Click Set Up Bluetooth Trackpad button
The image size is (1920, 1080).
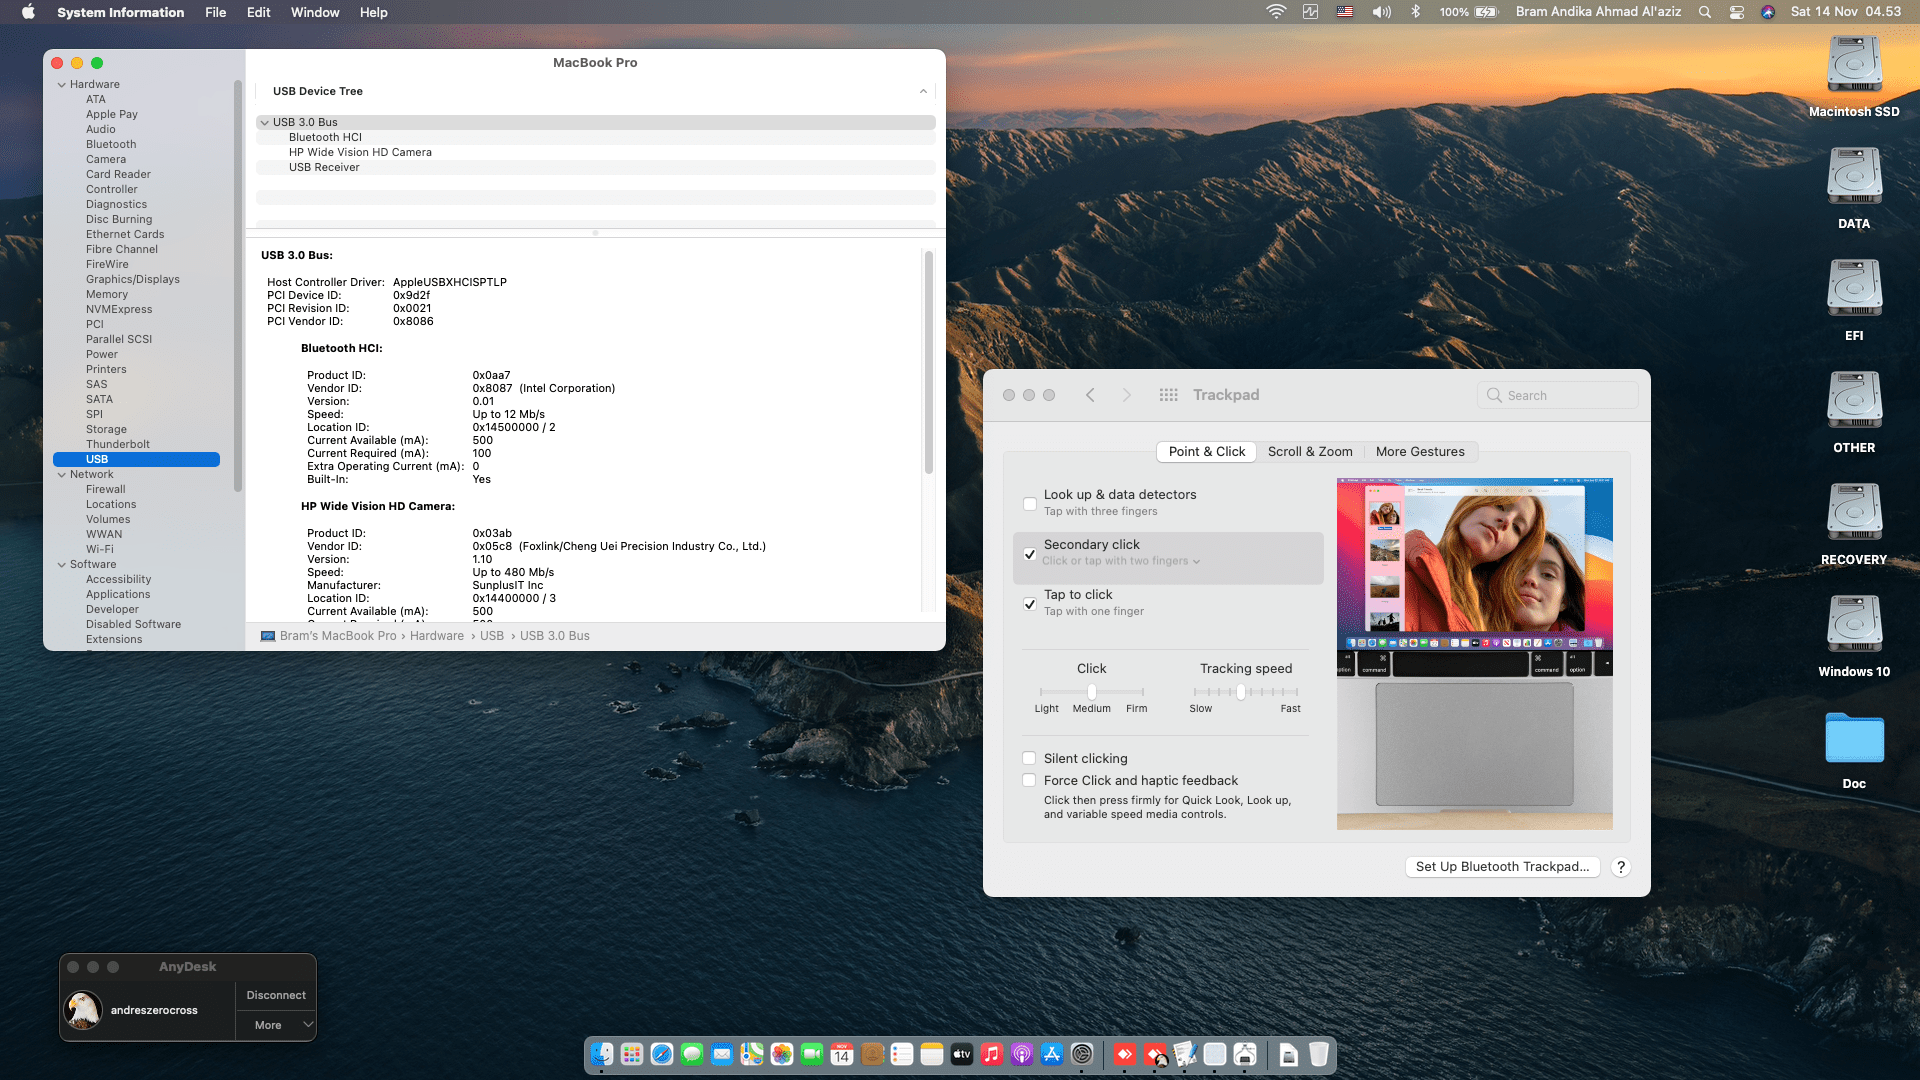click(x=1502, y=867)
